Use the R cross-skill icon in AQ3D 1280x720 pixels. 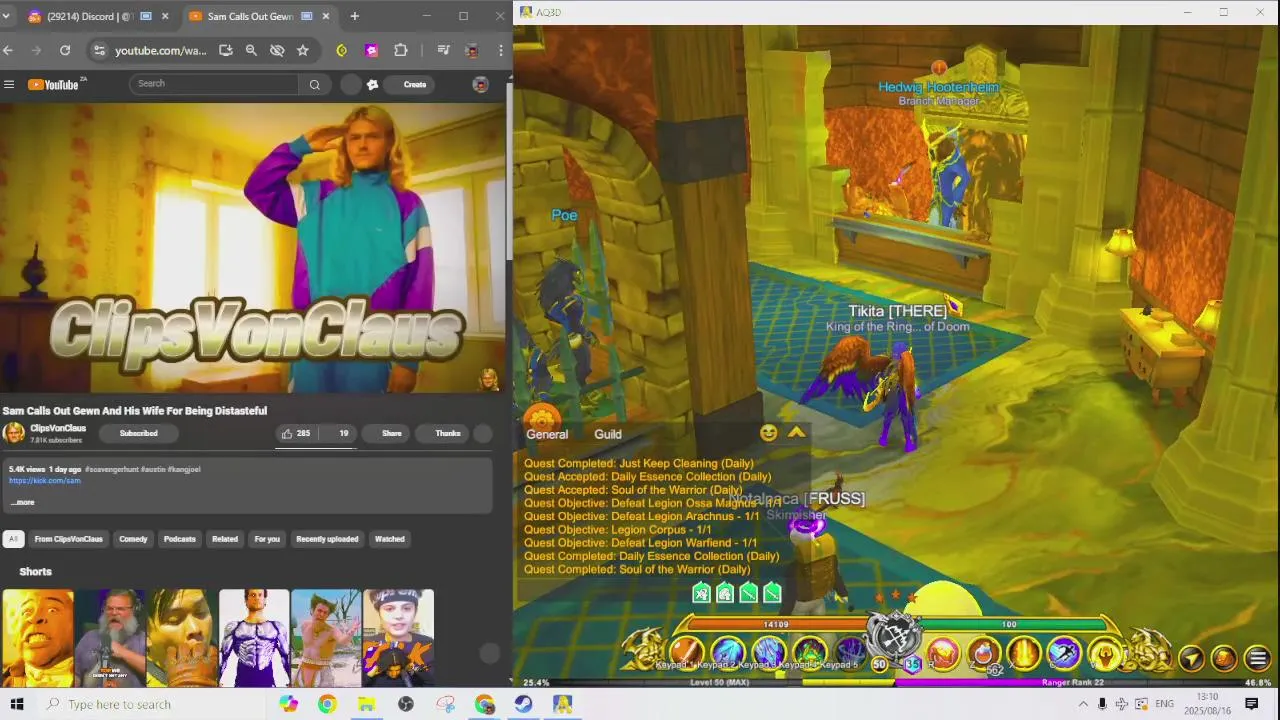pos(942,654)
